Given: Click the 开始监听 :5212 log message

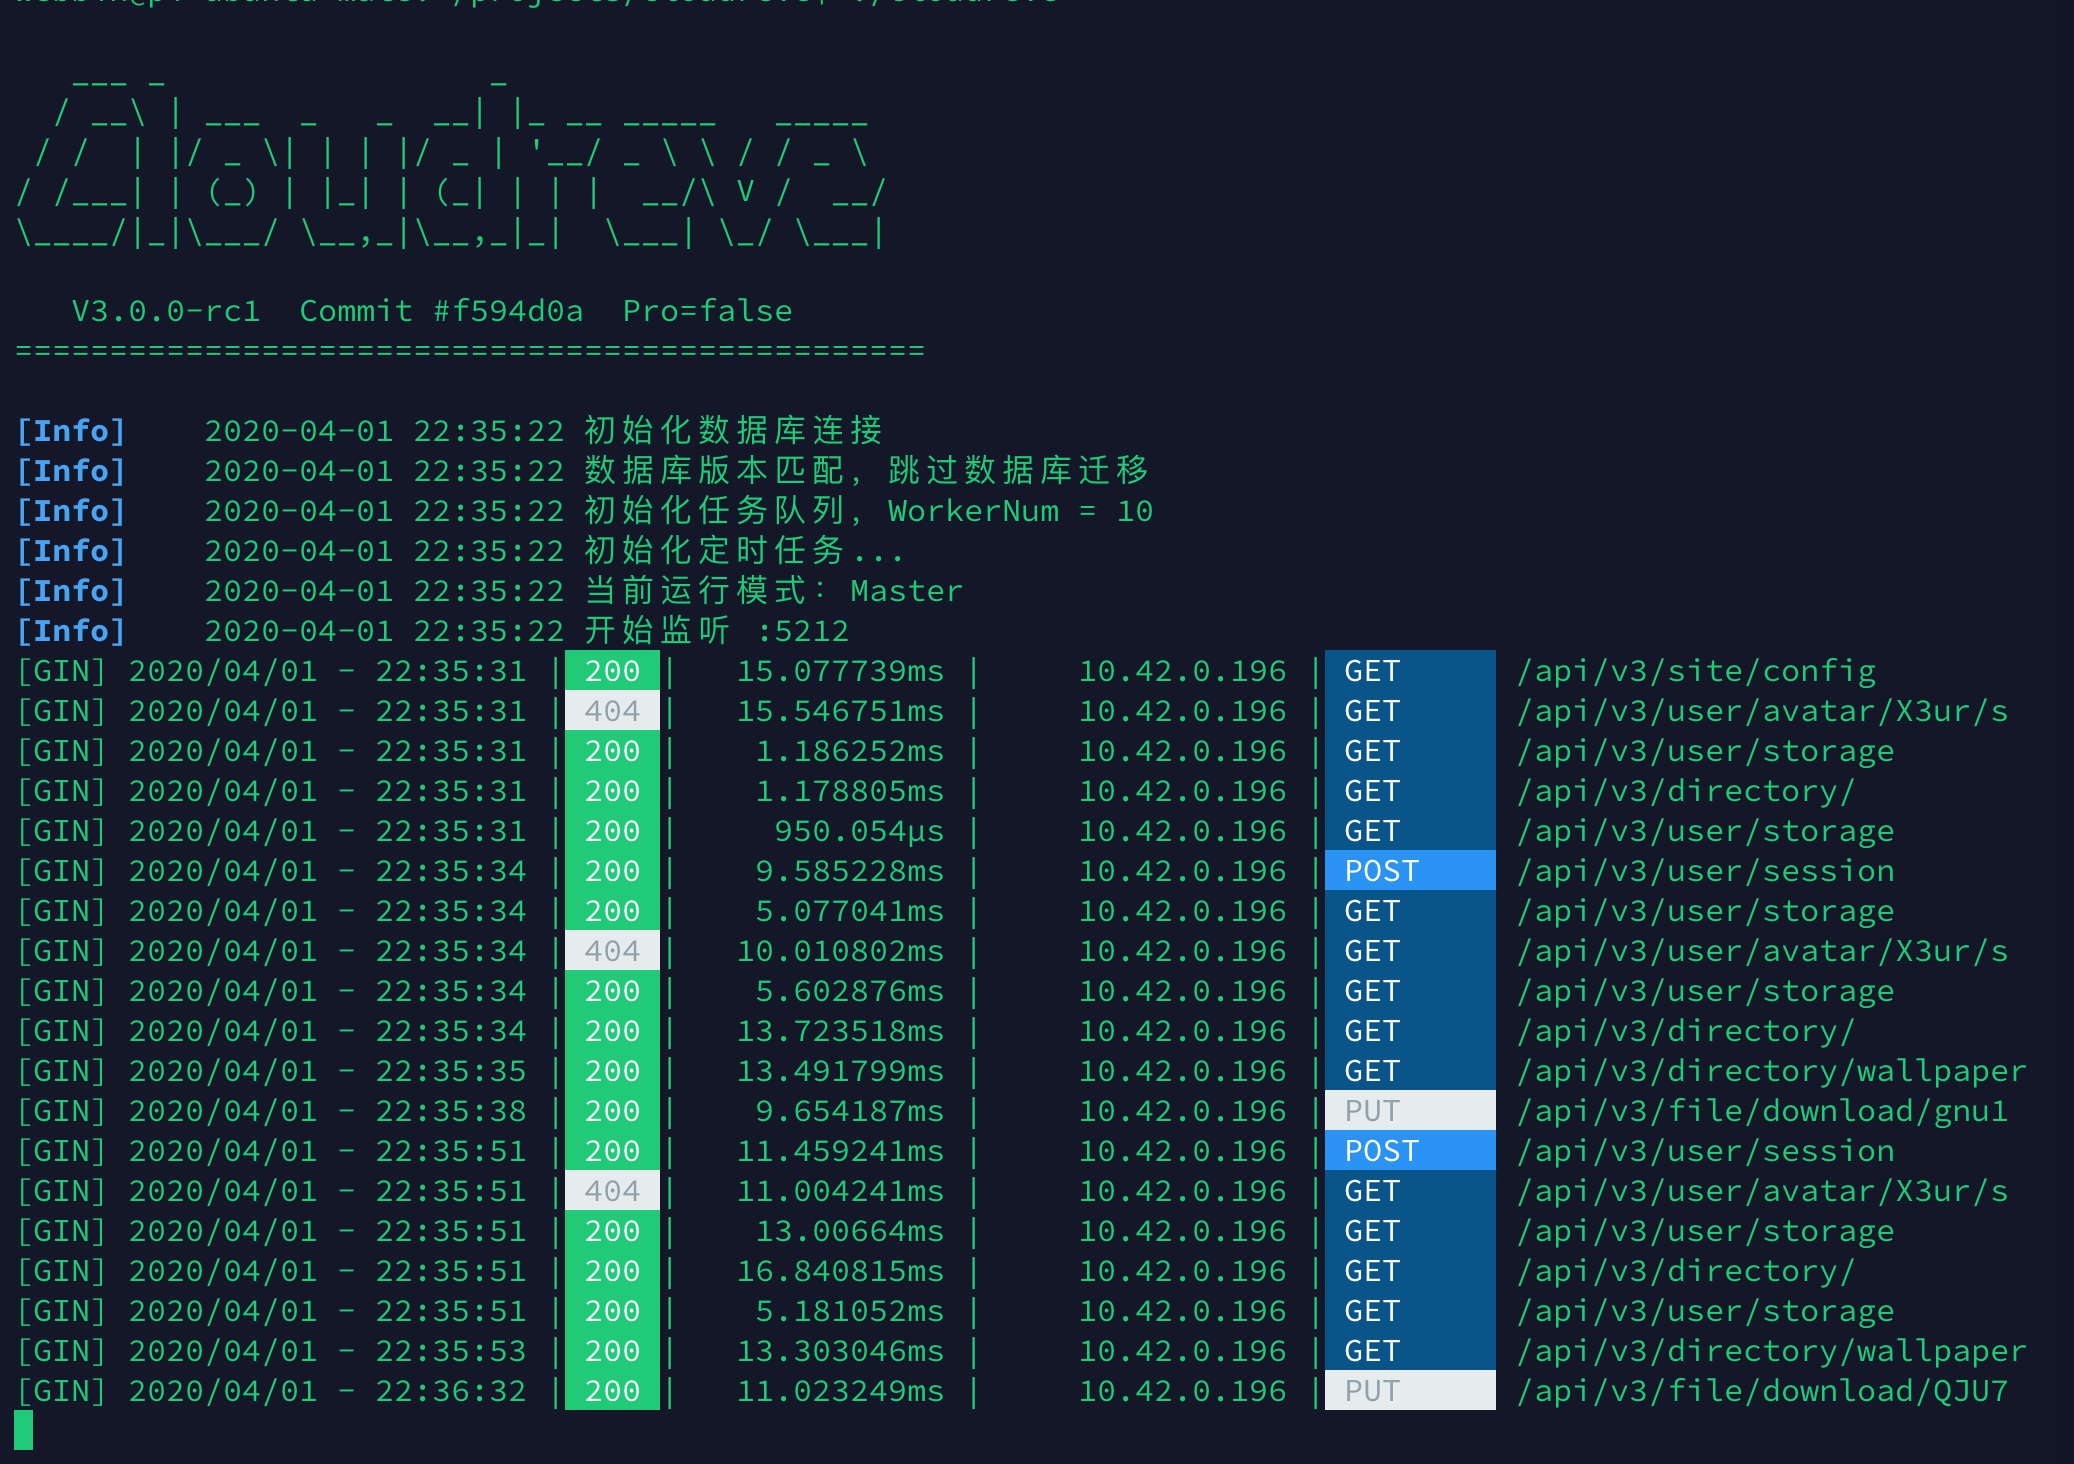Looking at the screenshot, I should 715,630.
